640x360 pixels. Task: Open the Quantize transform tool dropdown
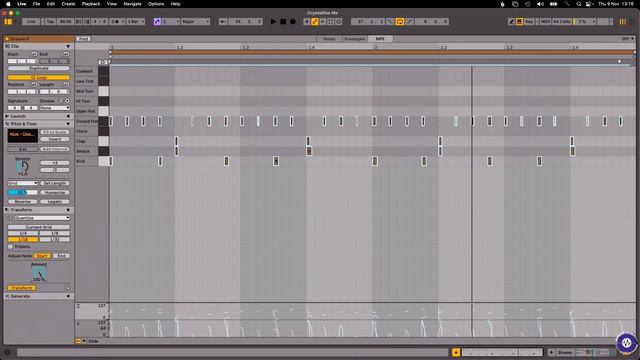pos(42,218)
